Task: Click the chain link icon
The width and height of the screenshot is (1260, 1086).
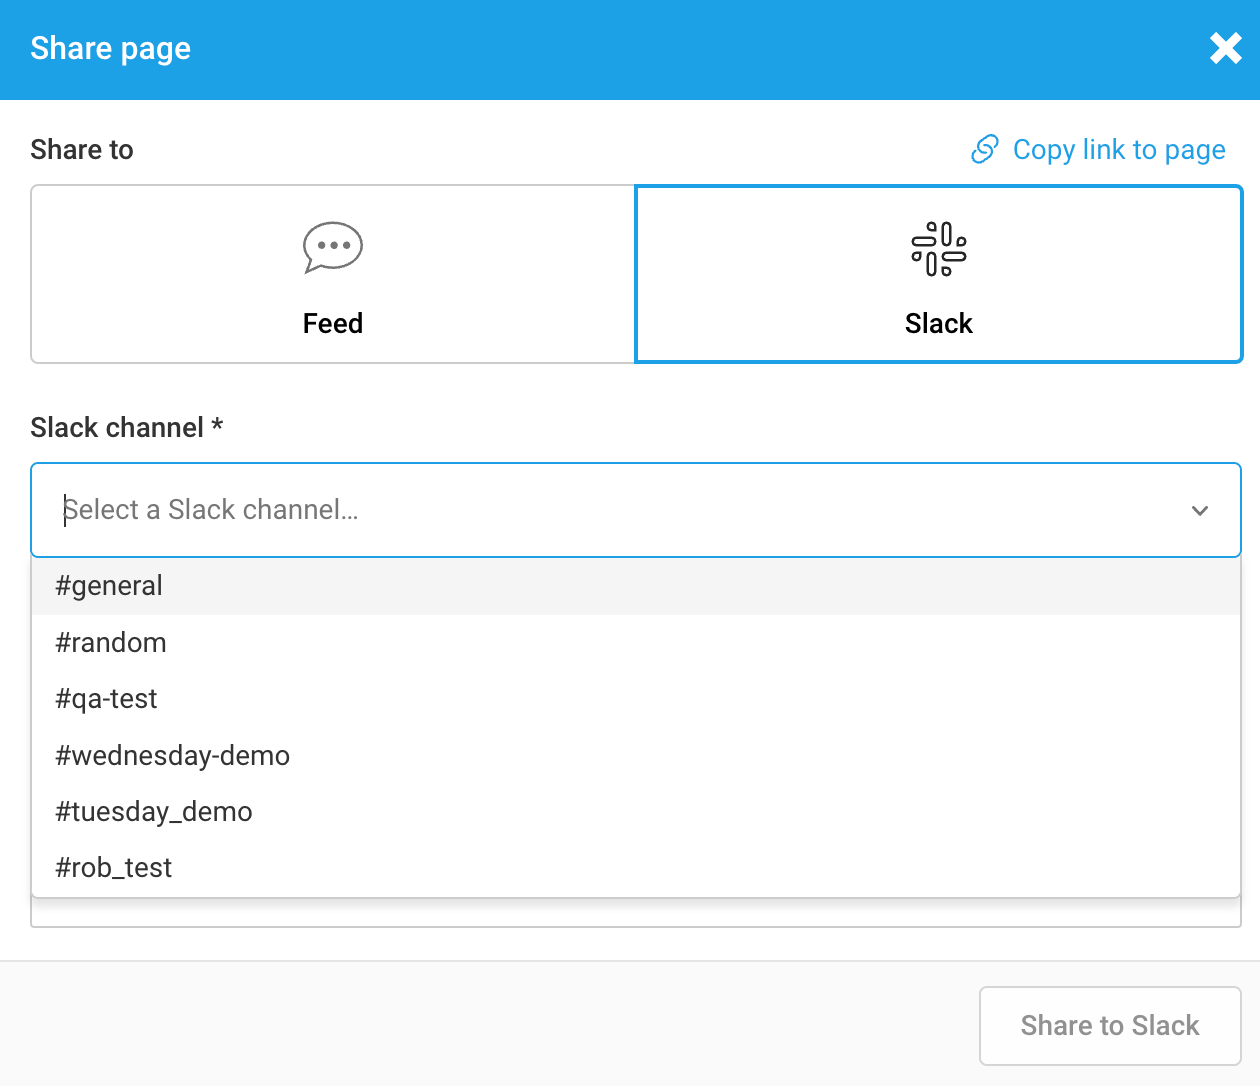Action: coord(985,149)
